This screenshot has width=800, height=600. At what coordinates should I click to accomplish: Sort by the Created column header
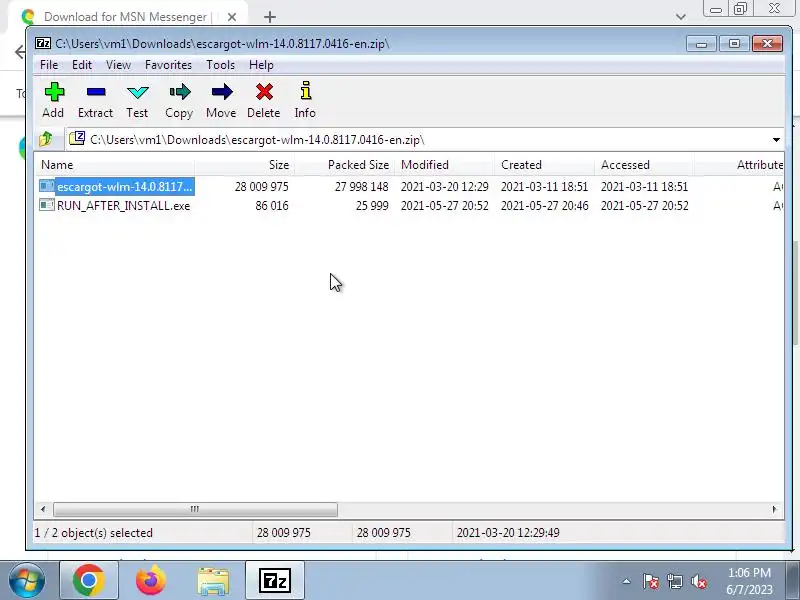544,165
